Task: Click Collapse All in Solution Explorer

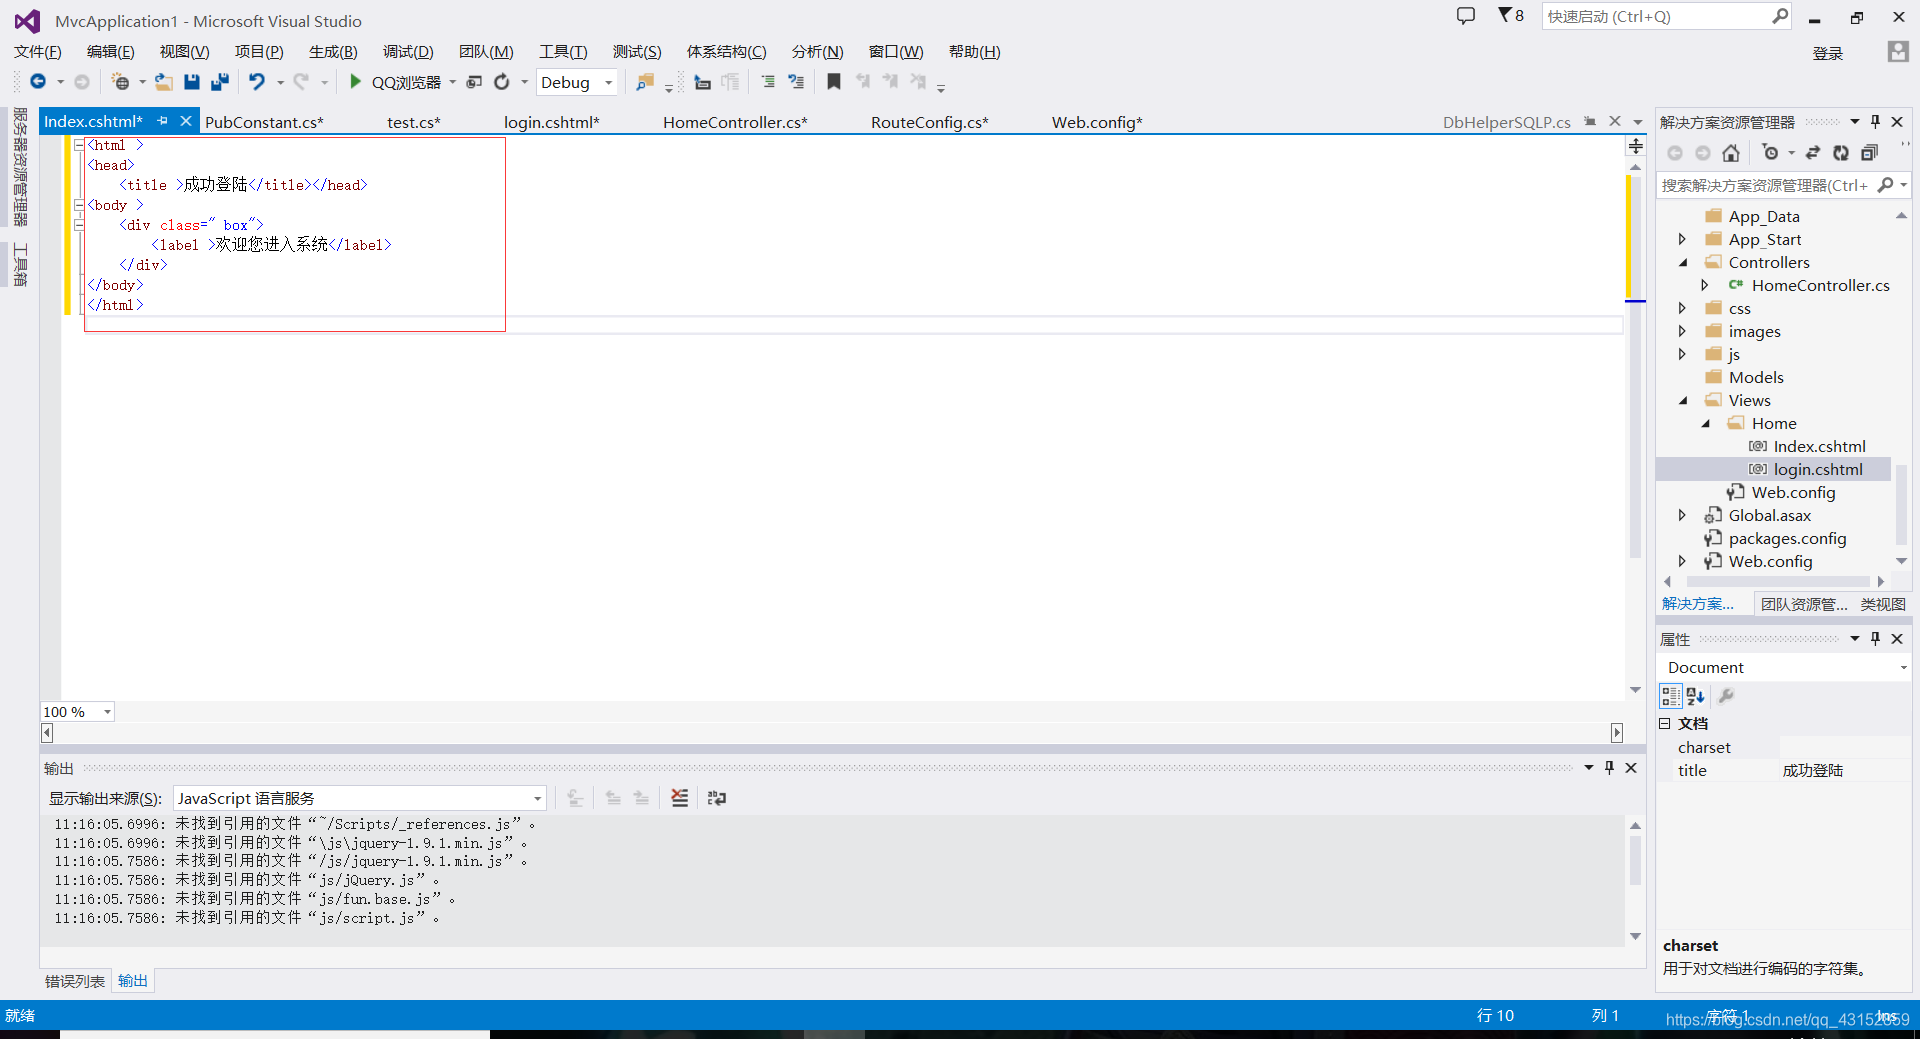Action: [x=1869, y=153]
